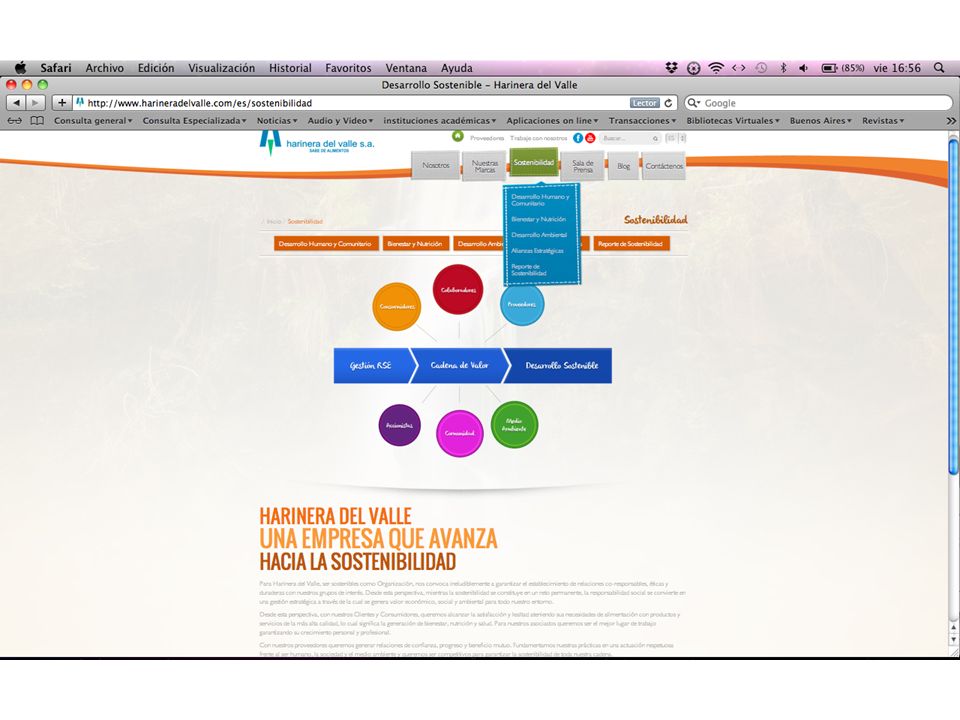Open the Visualización menu
The height and width of the screenshot is (720, 960).
pyautogui.click(x=221, y=68)
